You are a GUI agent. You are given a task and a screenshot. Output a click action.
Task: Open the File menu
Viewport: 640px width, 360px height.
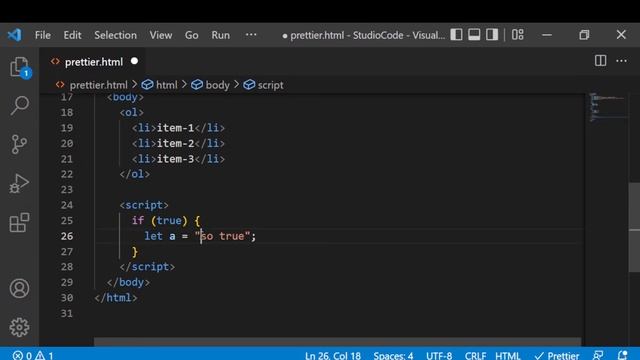(43, 35)
